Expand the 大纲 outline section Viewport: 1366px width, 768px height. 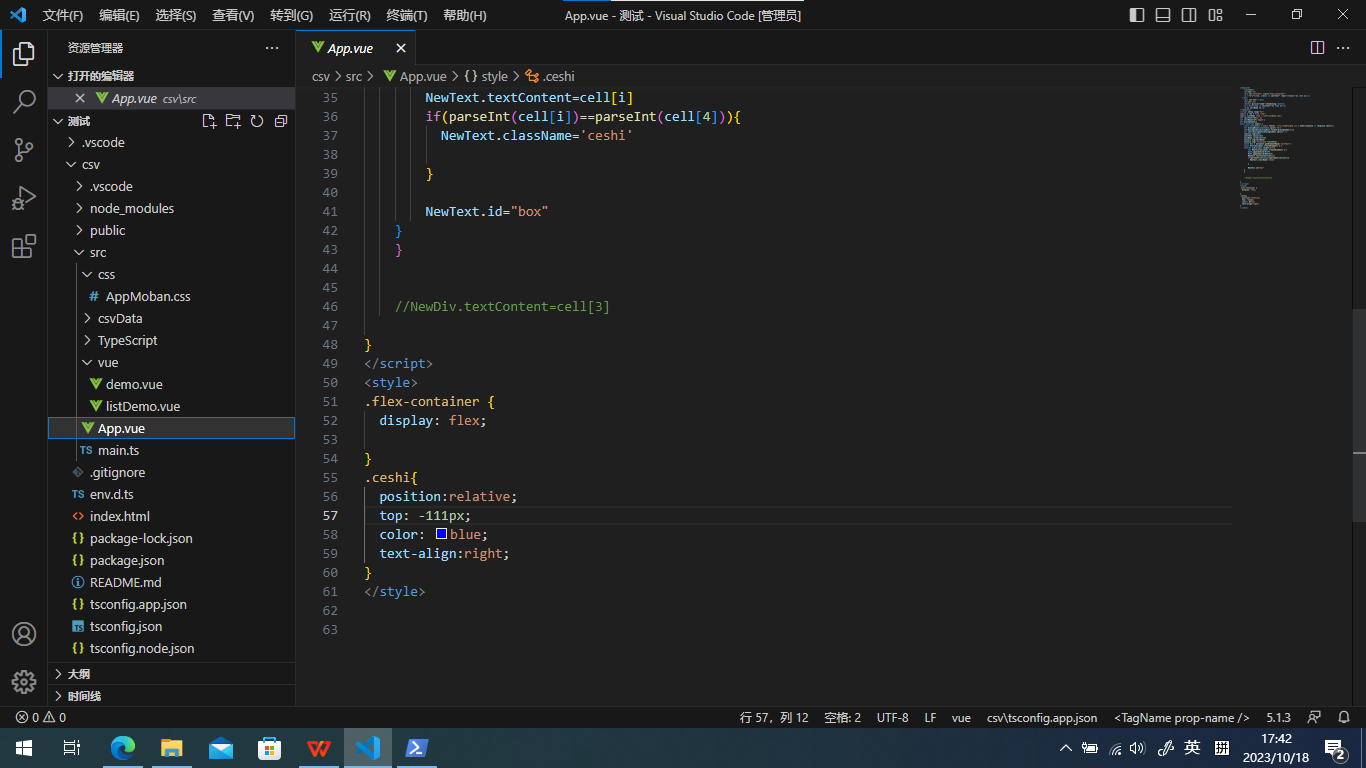pos(78,674)
